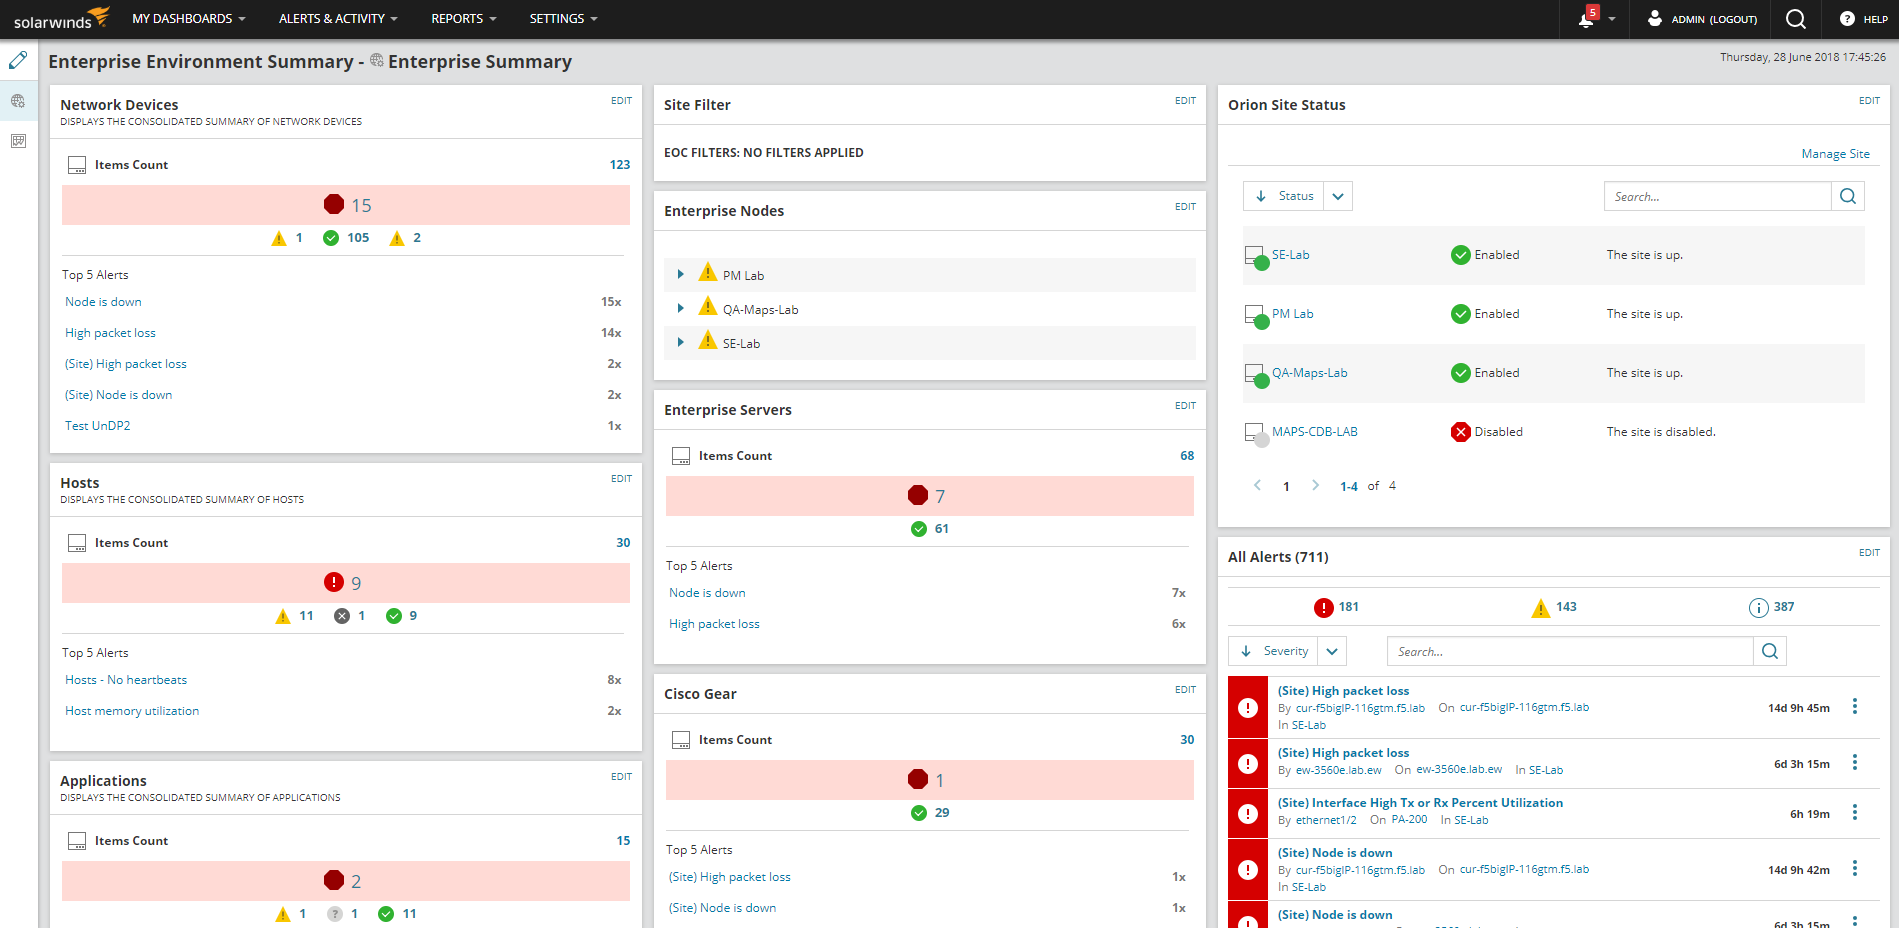Edit the Site Filter widget
The image size is (1899, 928).
(1186, 101)
